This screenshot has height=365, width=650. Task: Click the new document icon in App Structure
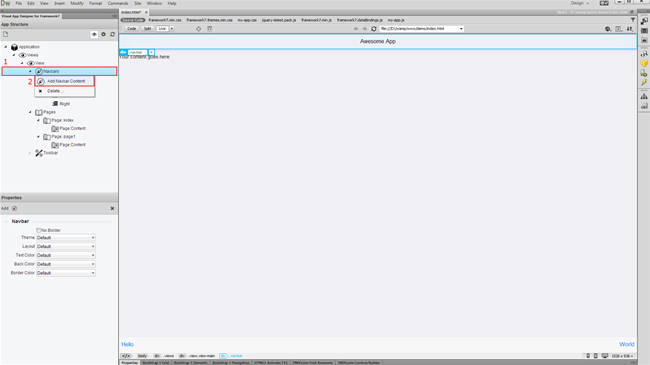(5, 34)
